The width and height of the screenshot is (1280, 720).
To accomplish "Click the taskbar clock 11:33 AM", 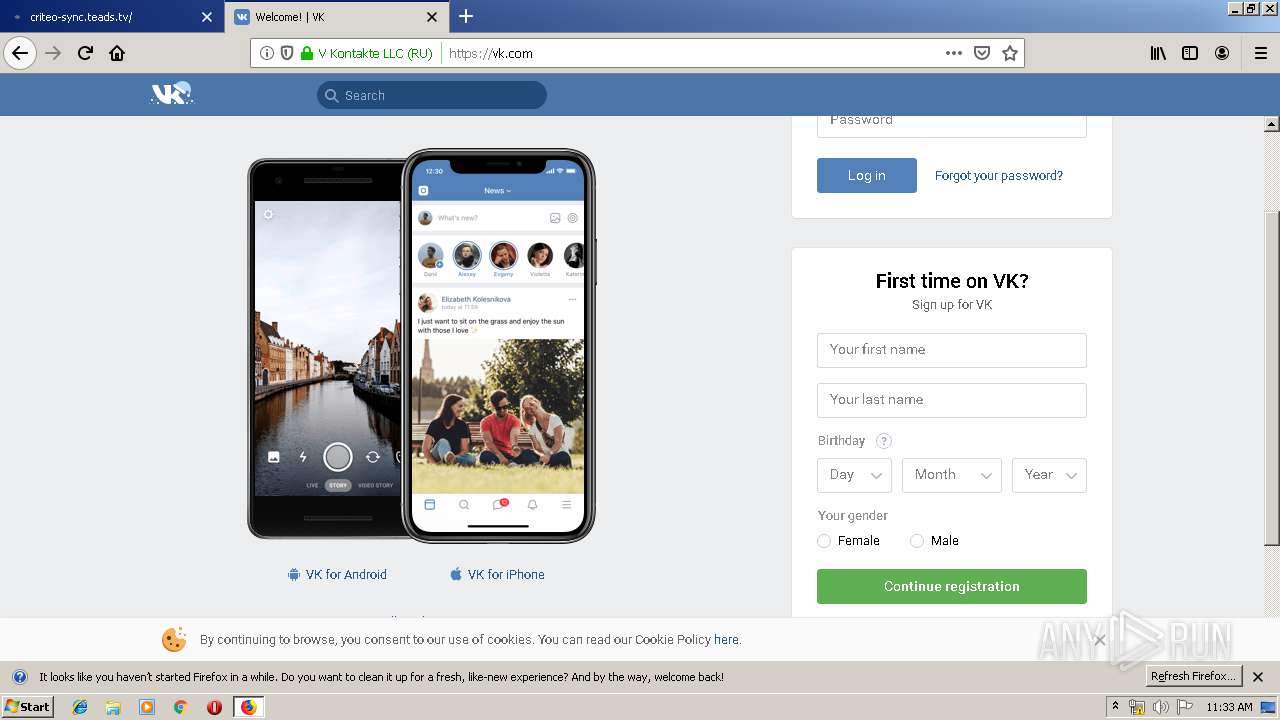I will click(x=1229, y=707).
